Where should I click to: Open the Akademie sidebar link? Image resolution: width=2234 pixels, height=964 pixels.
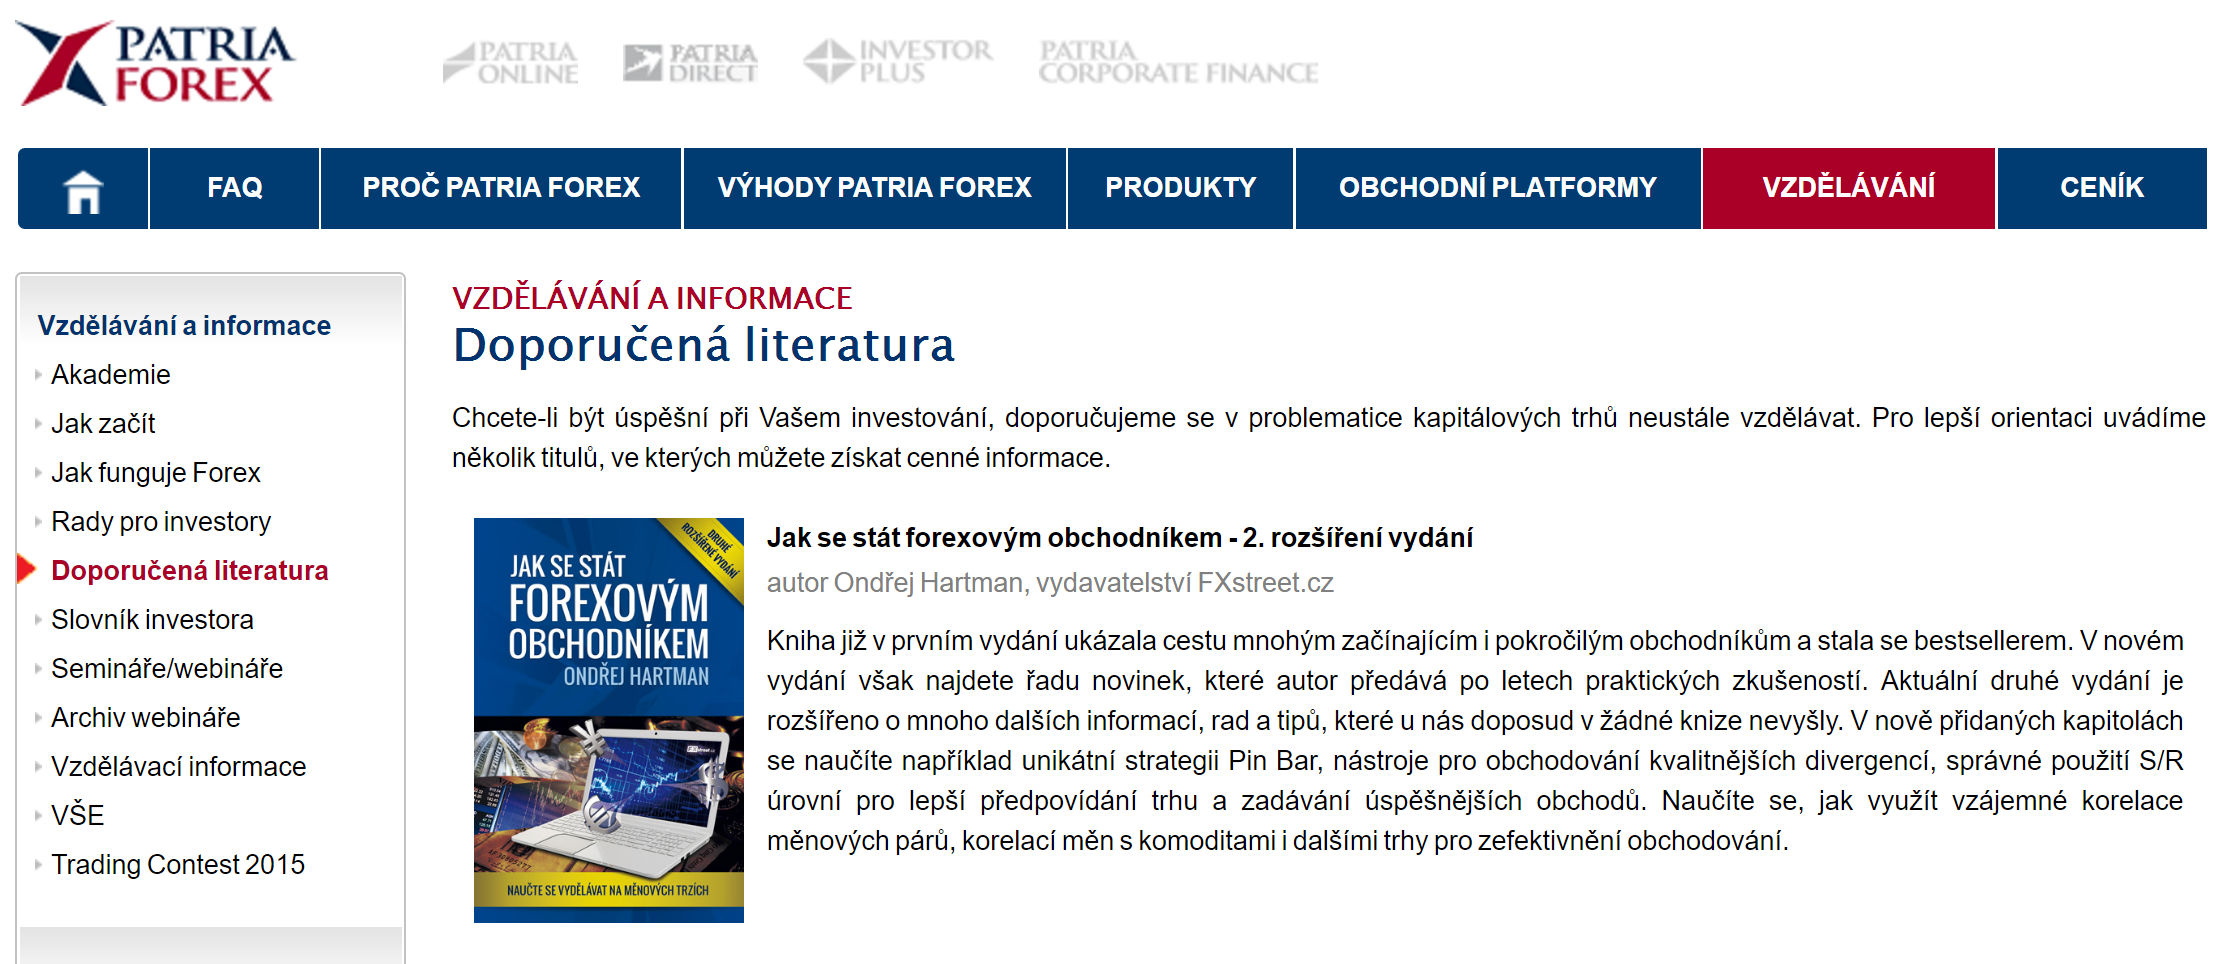pos(111,375)
